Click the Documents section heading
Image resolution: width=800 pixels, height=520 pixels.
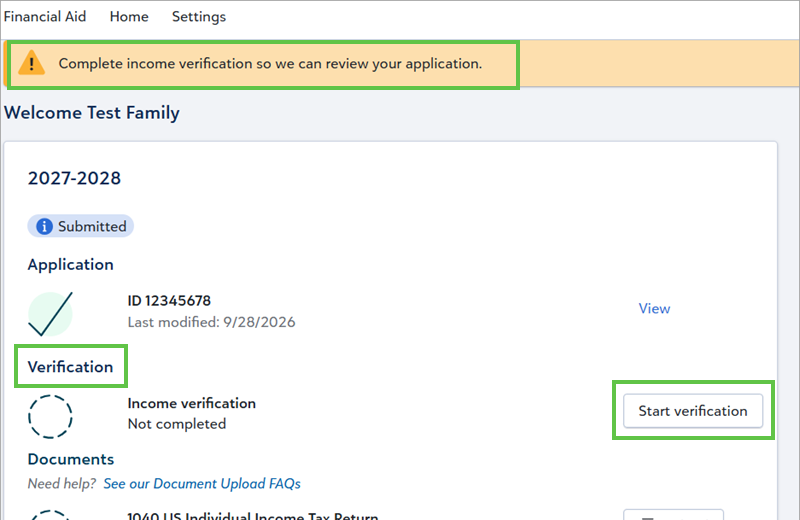tap(71, 459)
